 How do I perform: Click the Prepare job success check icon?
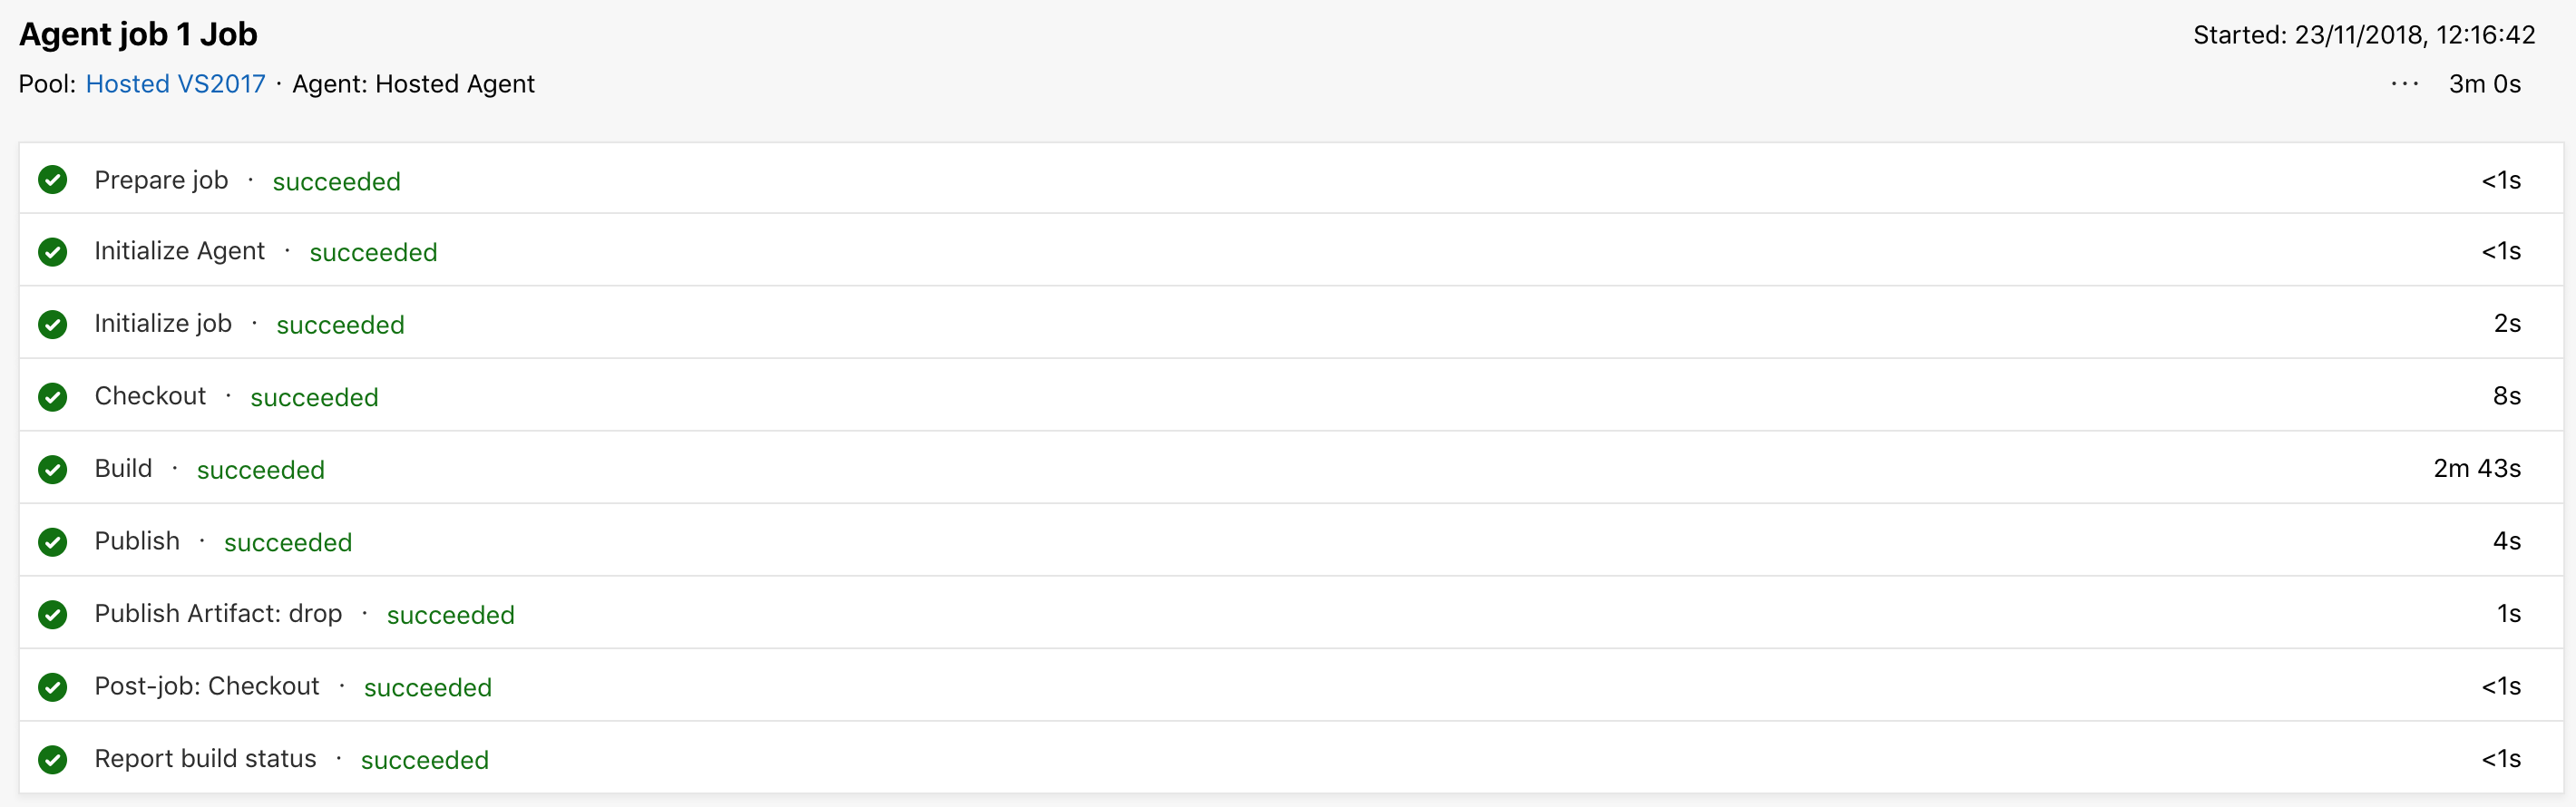[52, 180]
